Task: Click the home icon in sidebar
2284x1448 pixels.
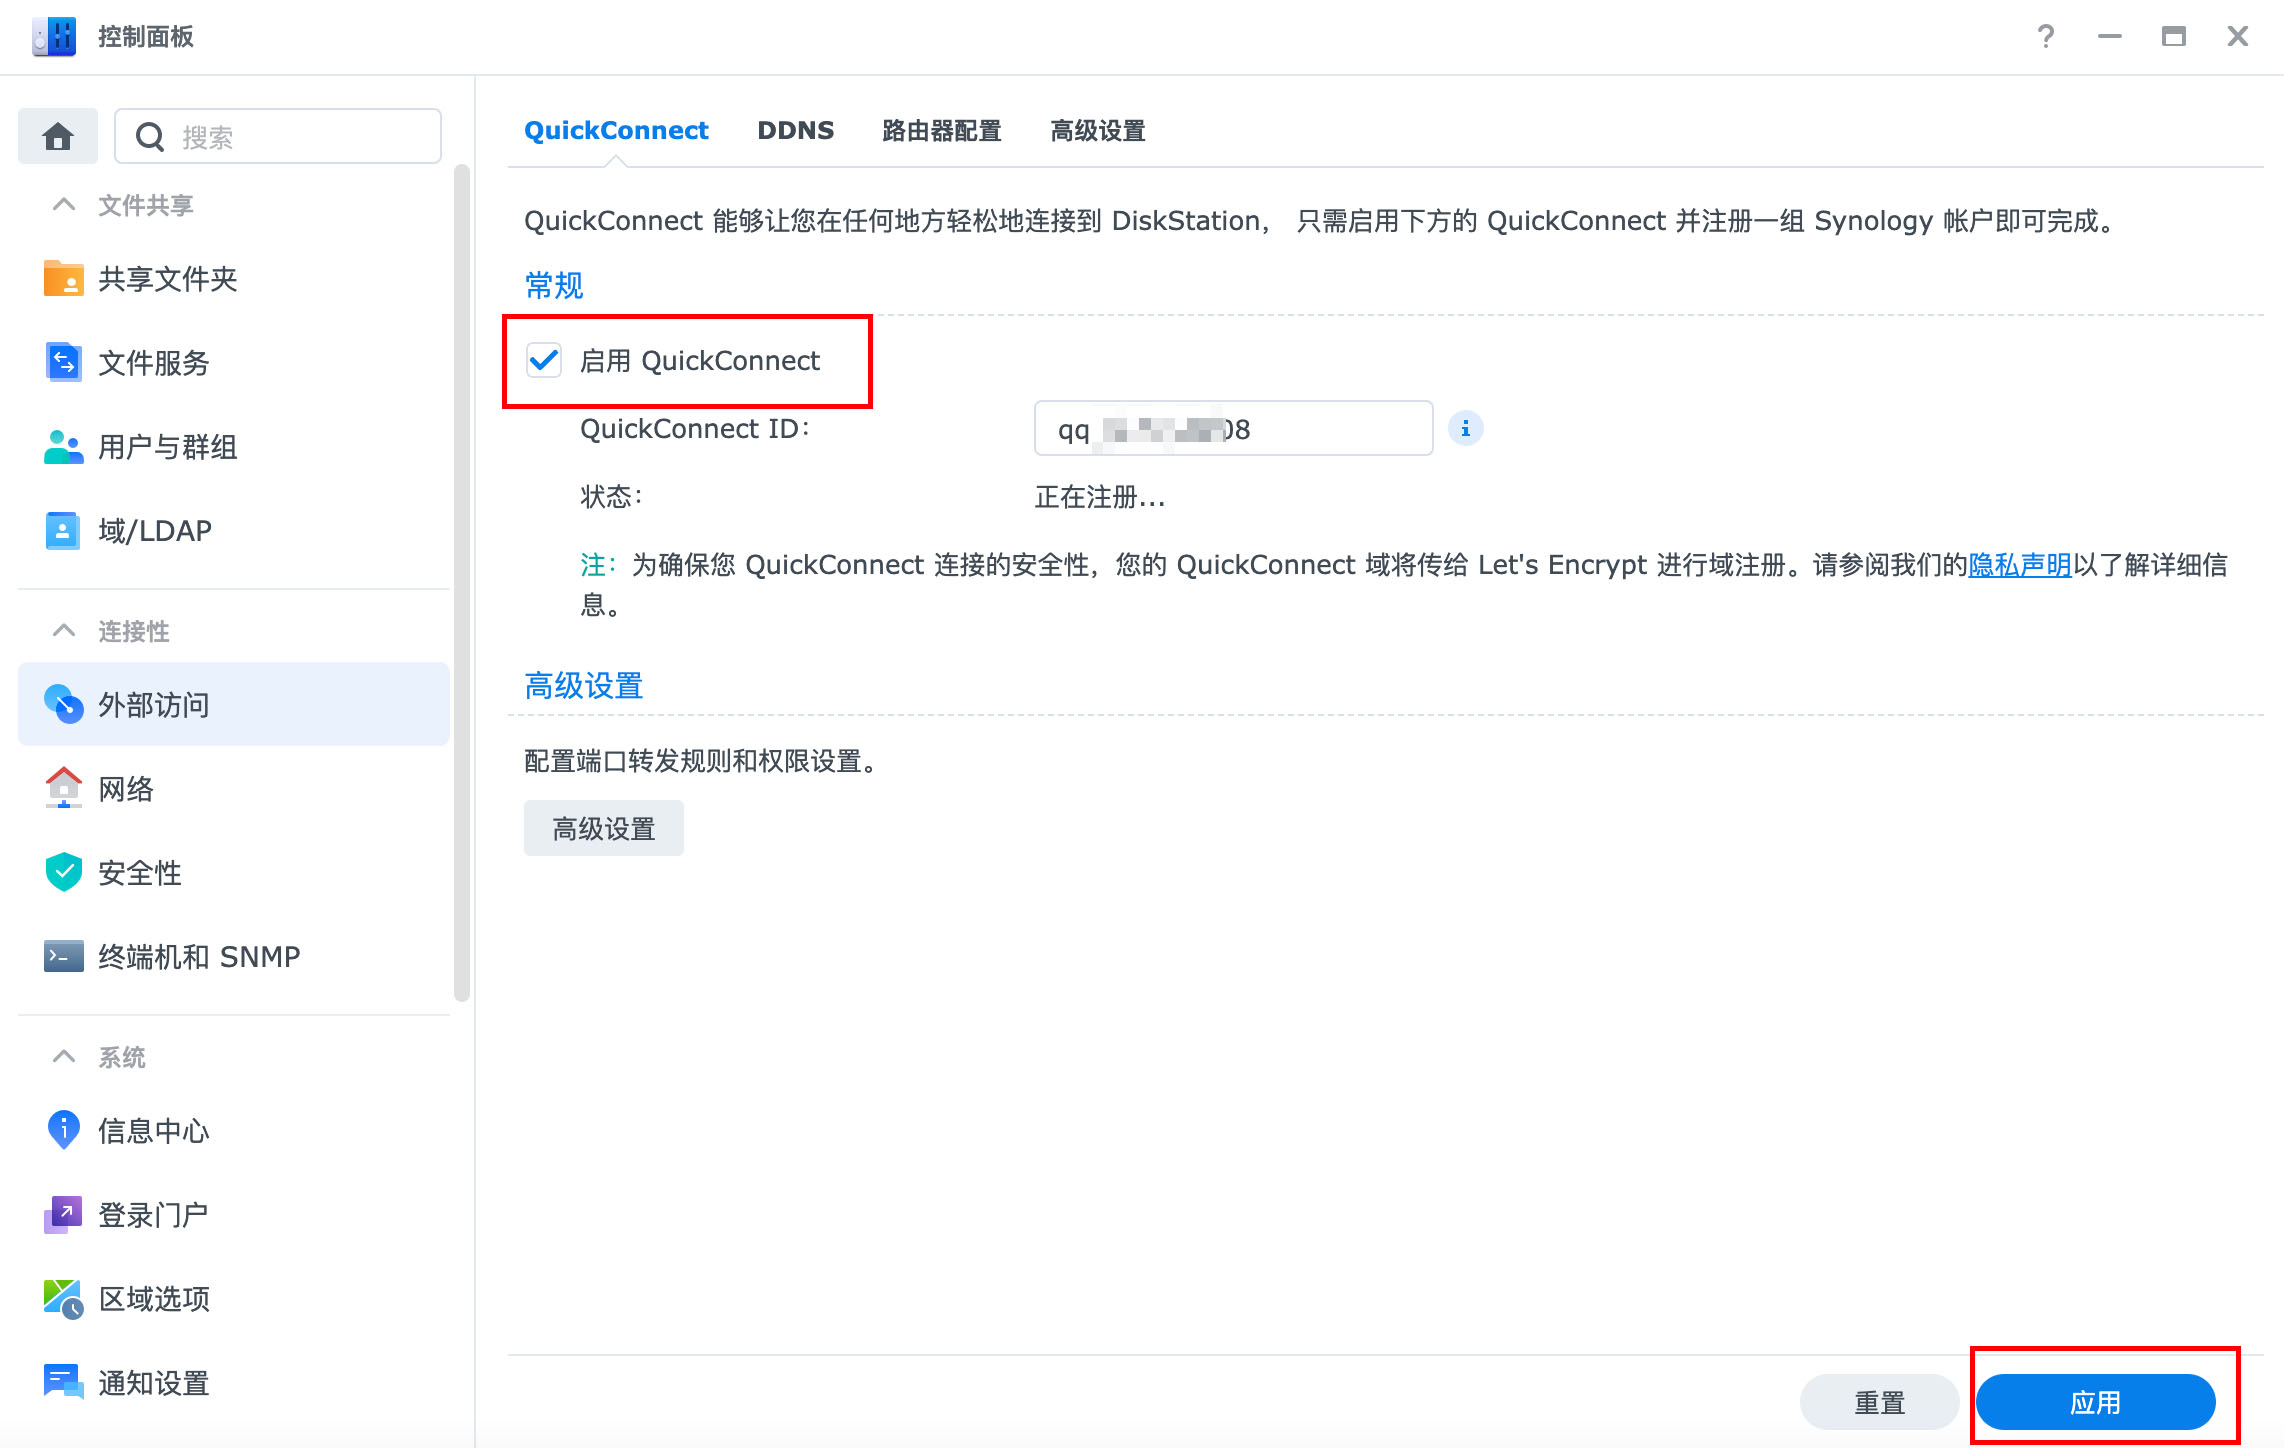Action: [x=58, y=136]
